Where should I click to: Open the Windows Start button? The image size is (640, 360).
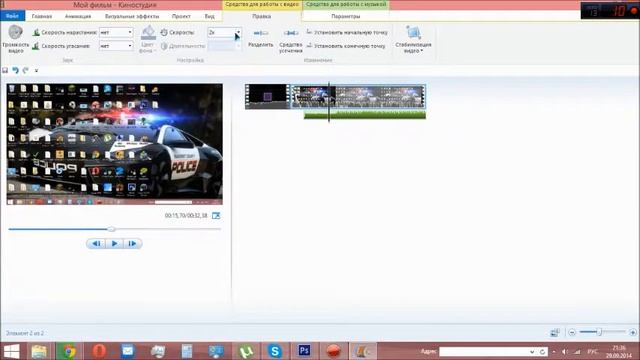point(11,351)
